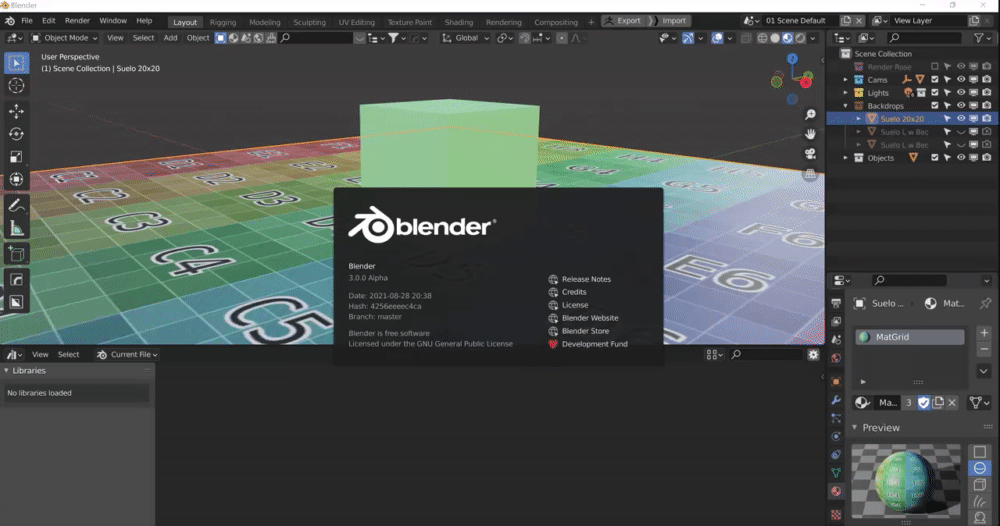This screenshot has width=1000, height=526.
Task: Open asset browser settings gear icon
Action: (813, 354)
